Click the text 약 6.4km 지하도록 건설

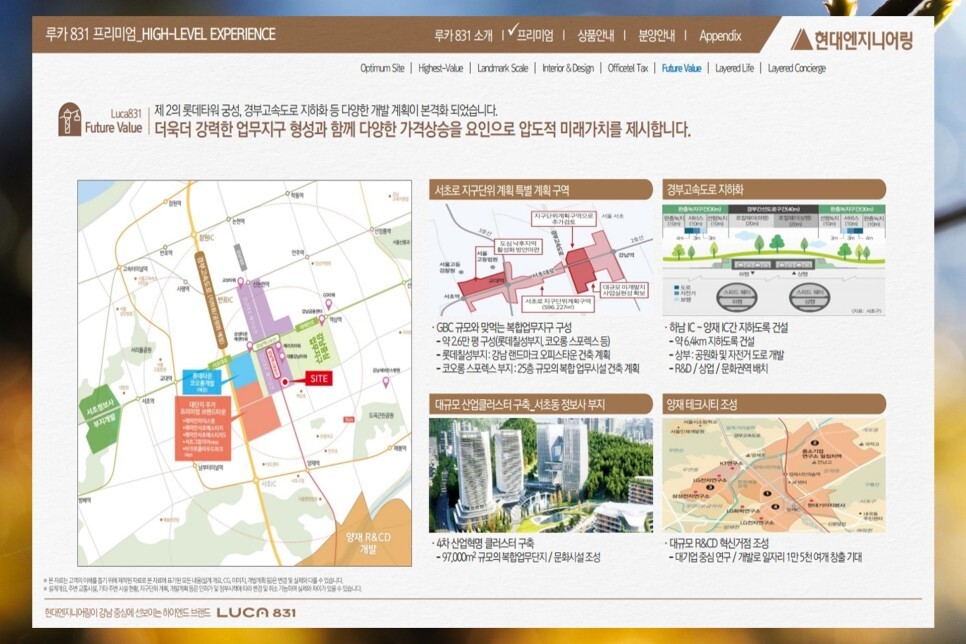click(712, 341)
